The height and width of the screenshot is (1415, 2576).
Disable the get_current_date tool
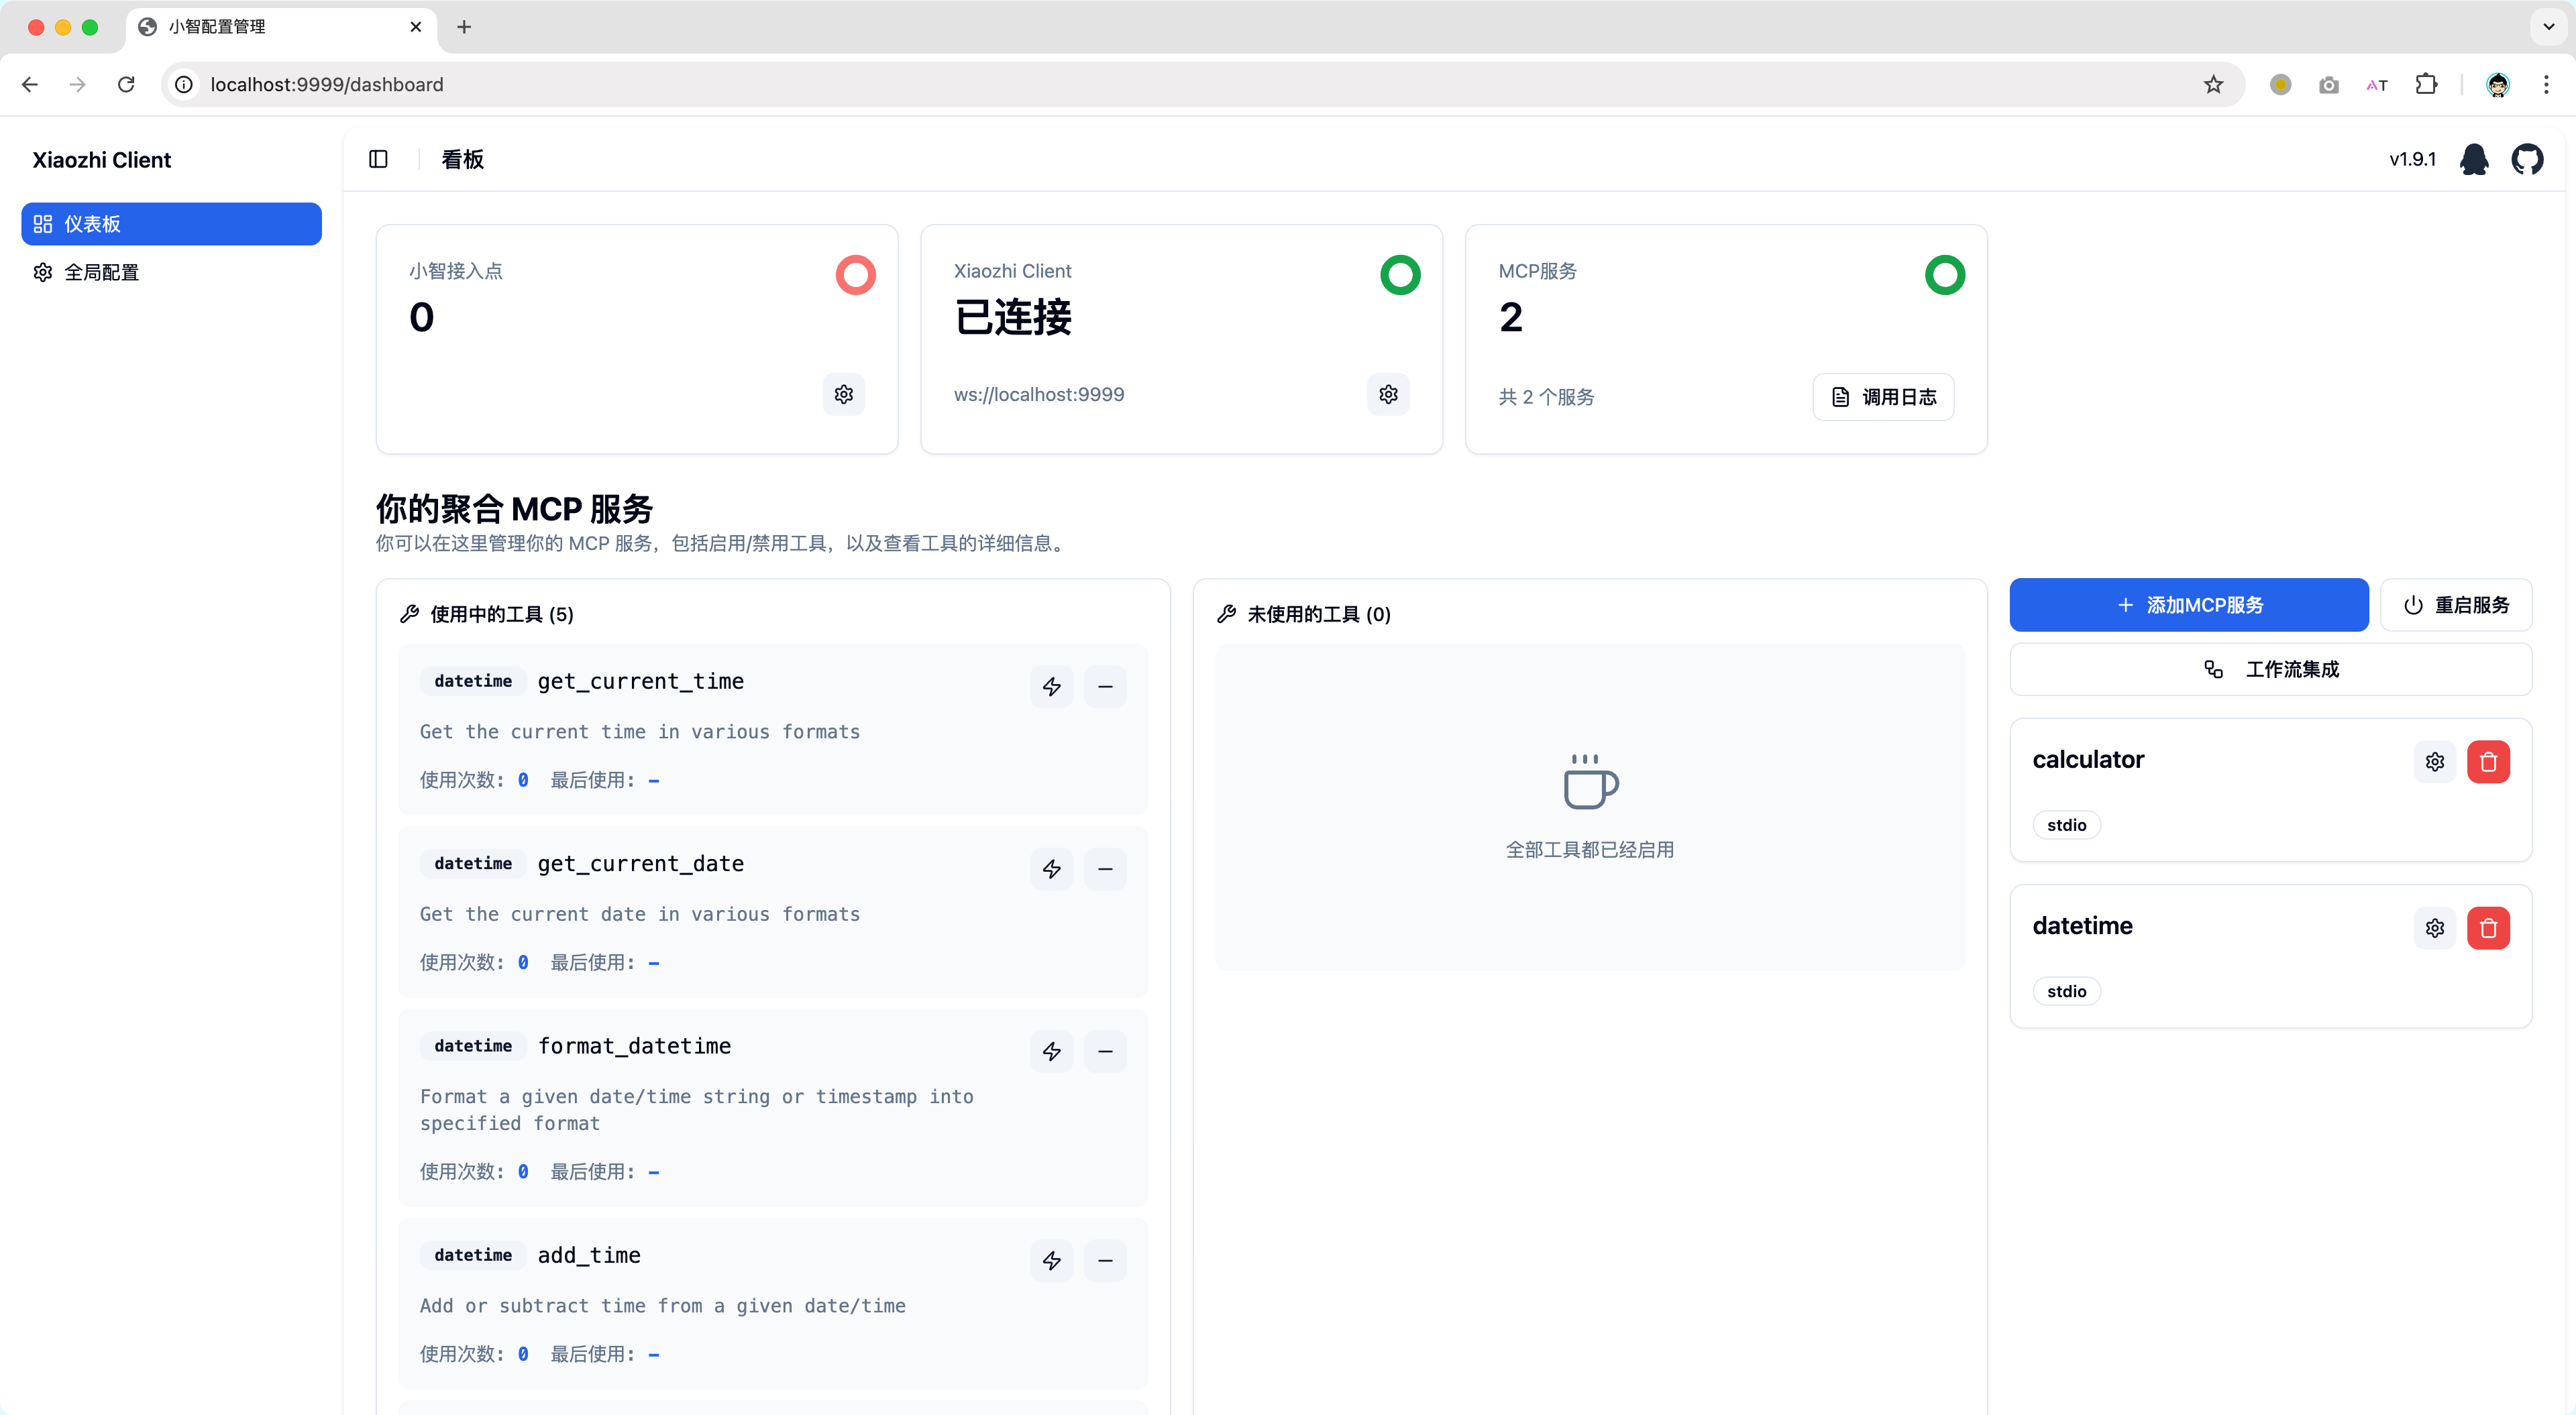tap(1106, 868)
